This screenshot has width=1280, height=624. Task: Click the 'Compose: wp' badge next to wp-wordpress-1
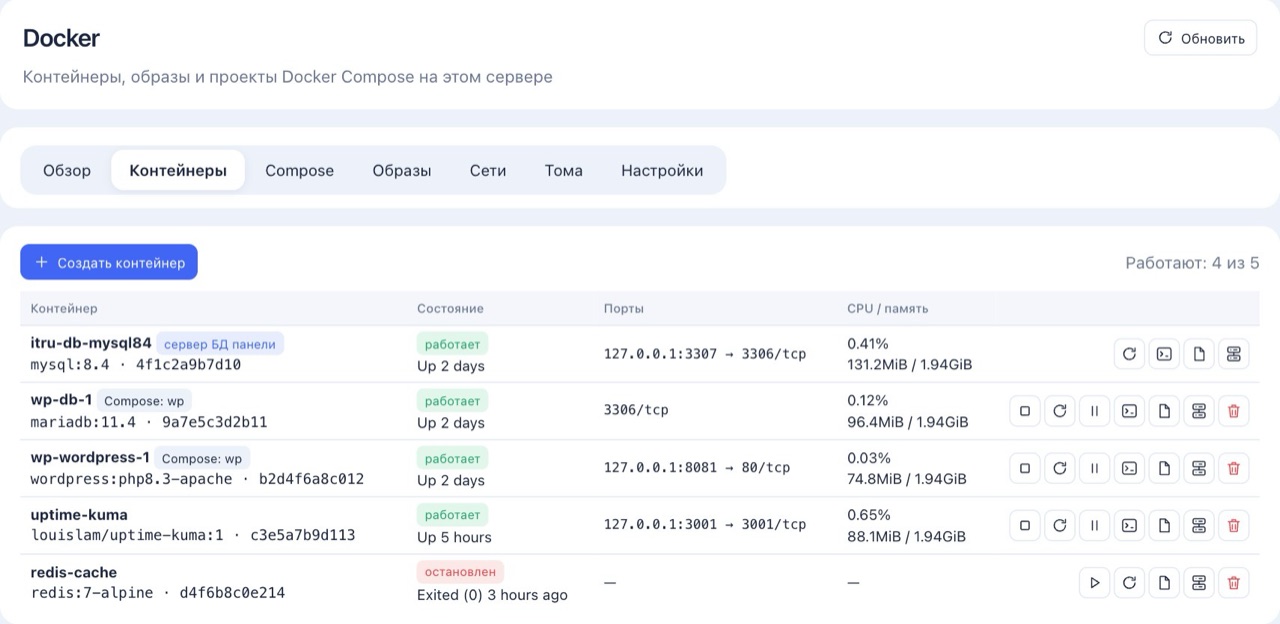click(202, 459)
